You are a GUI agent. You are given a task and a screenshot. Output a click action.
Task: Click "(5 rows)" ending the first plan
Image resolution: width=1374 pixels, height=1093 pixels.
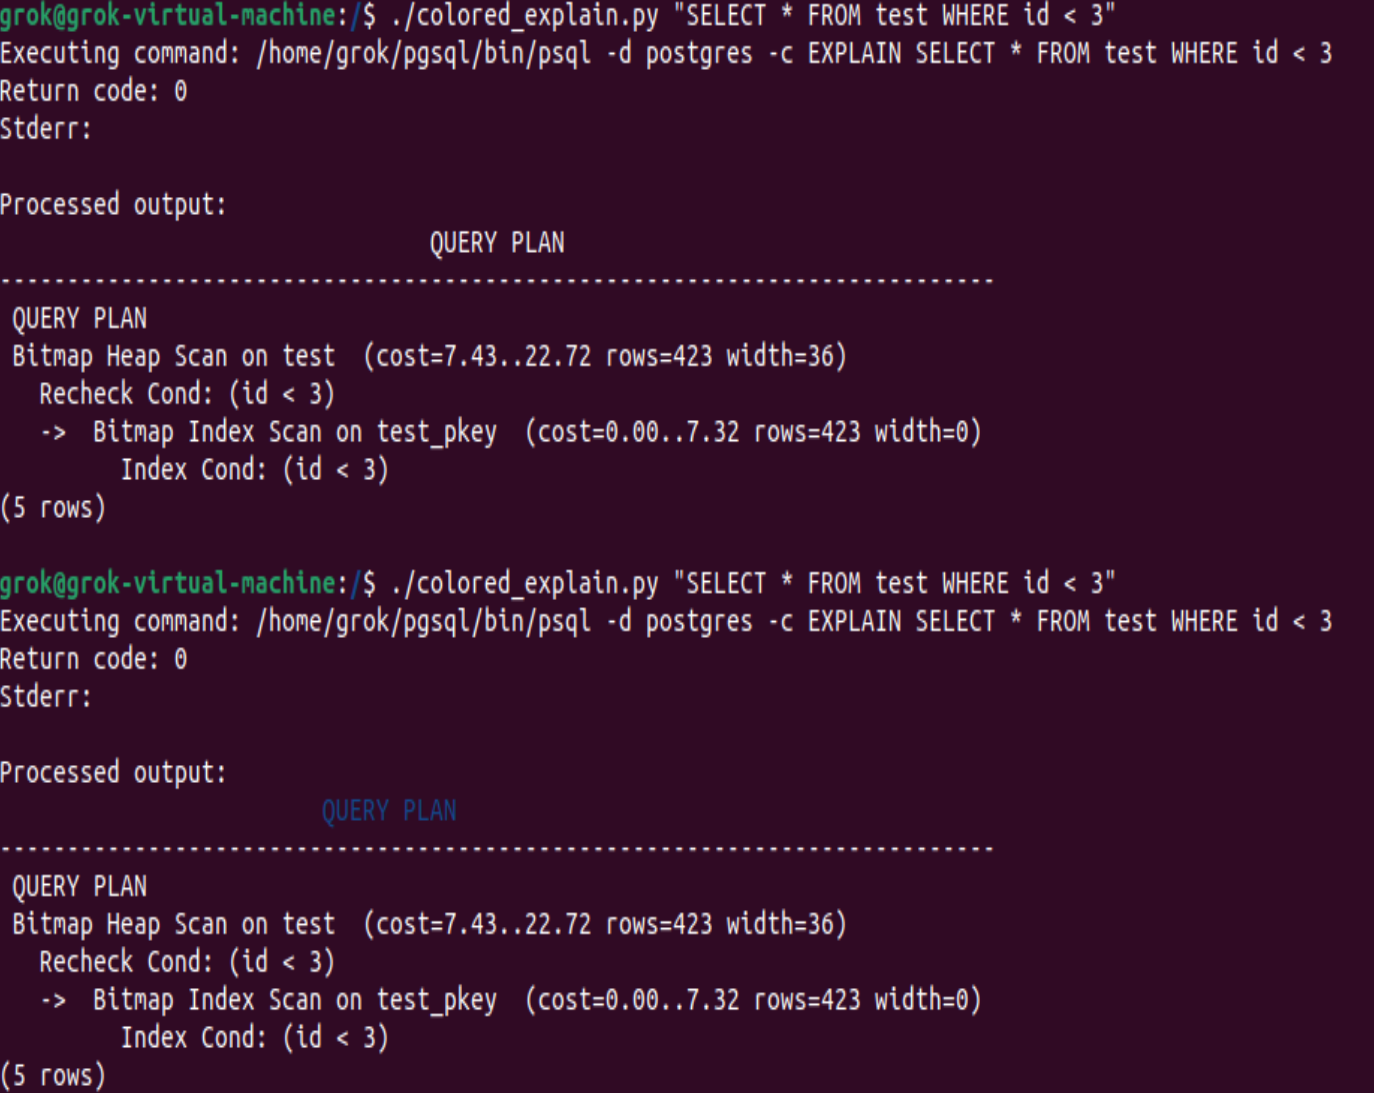click(x=53, y=508)
